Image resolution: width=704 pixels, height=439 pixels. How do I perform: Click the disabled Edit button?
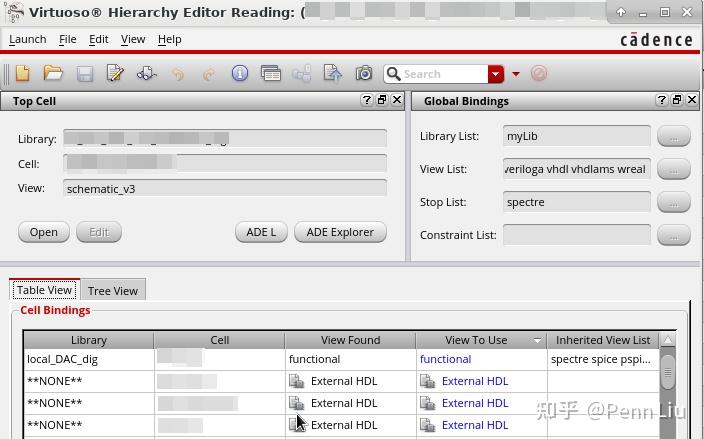[99, 232]
